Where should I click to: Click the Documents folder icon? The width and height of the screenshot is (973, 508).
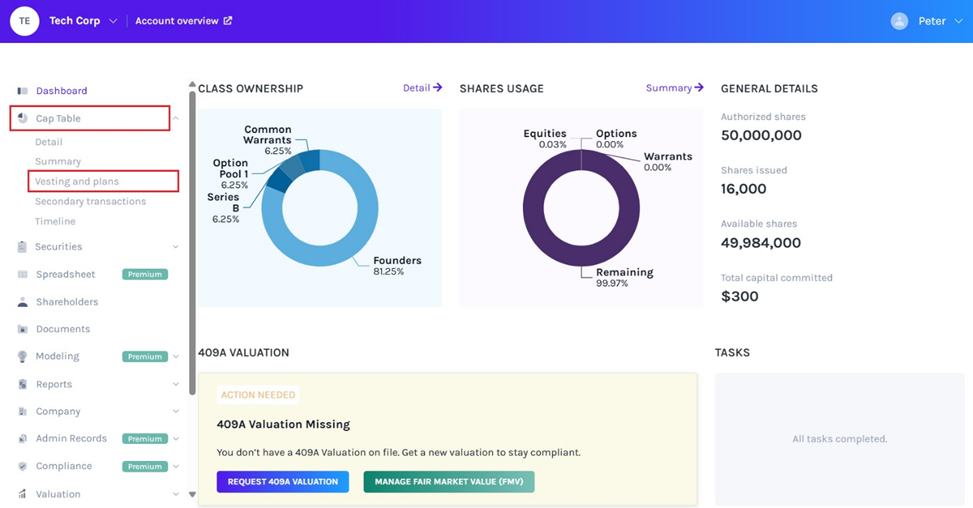click(22, 329)
